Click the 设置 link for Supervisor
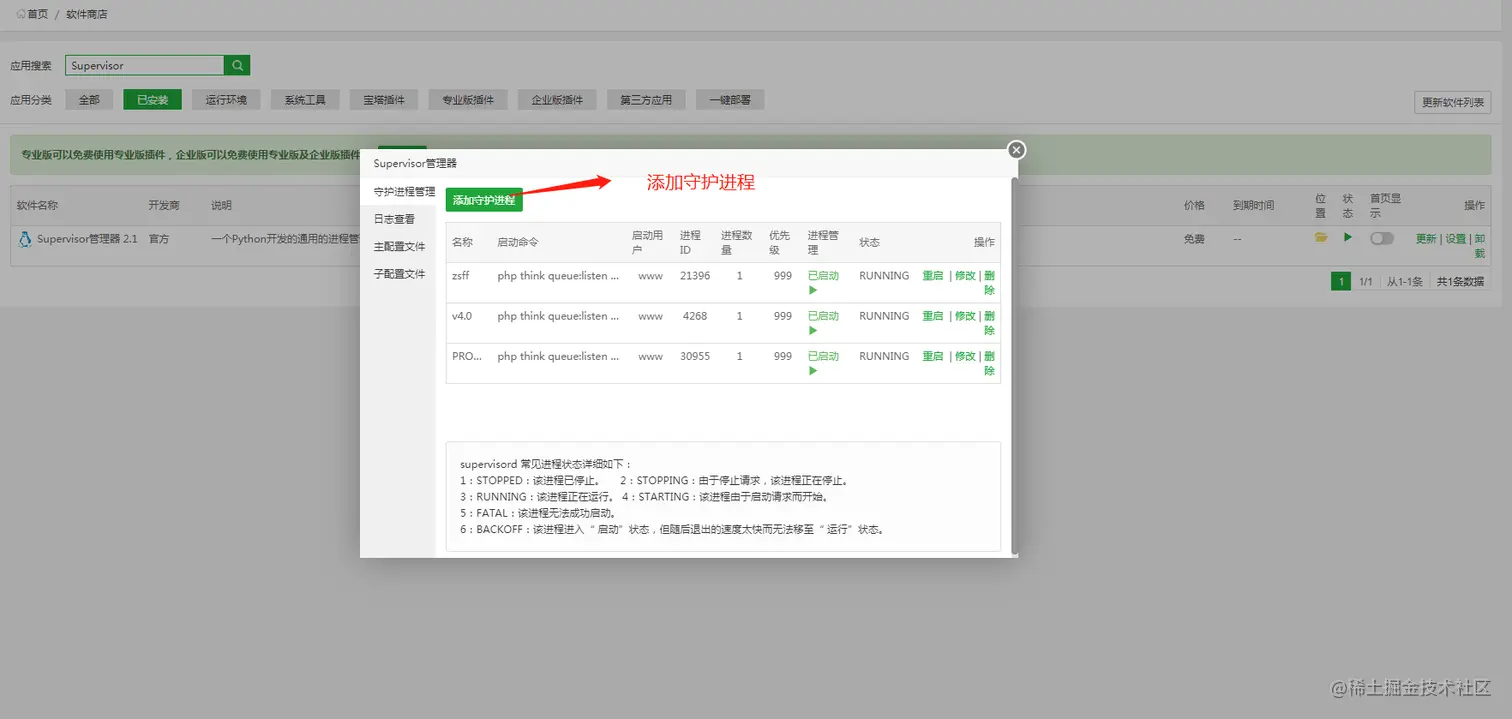The height and width of the screenshot is (719, 1512). point(1456,239)
